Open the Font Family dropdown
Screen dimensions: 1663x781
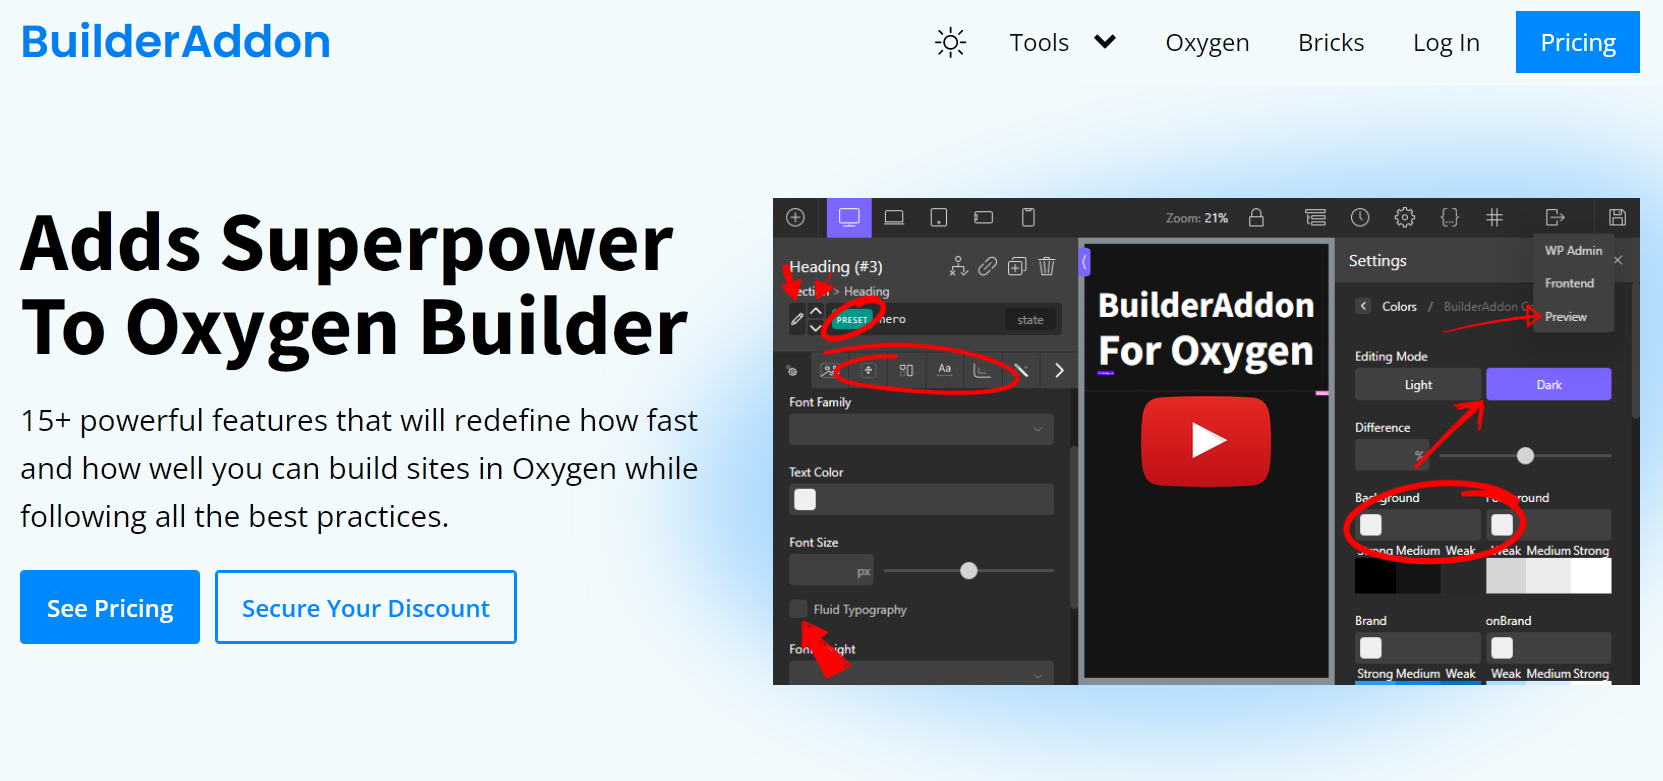coord(921,429)
